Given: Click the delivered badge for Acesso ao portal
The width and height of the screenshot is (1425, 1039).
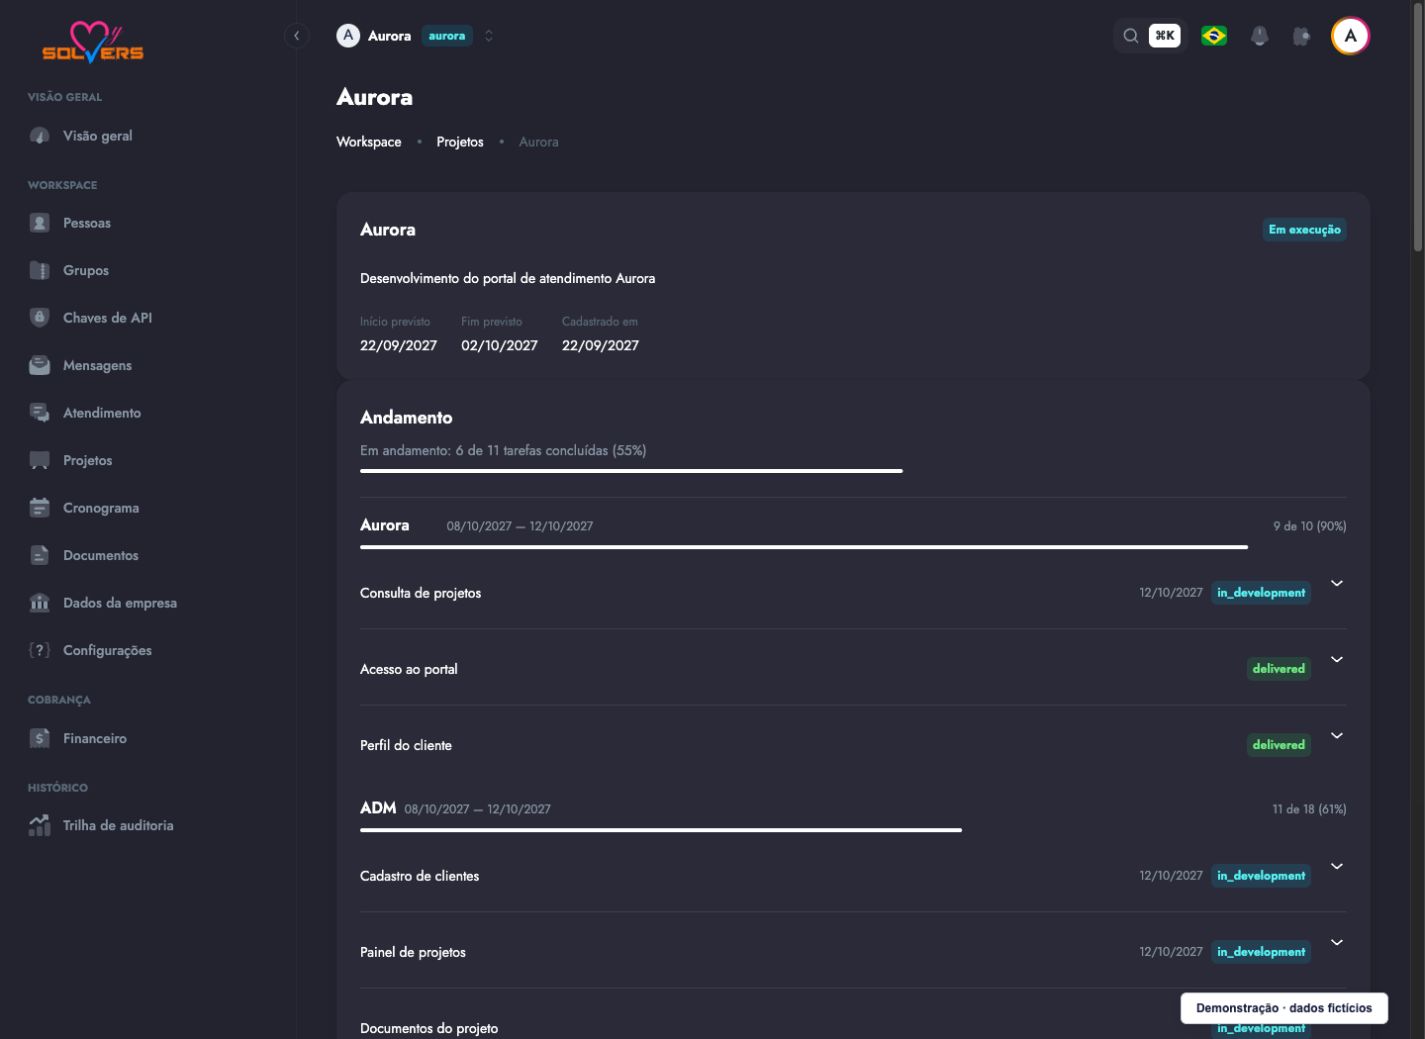Looking at the screenshot, I should [x=1278, y=669].
